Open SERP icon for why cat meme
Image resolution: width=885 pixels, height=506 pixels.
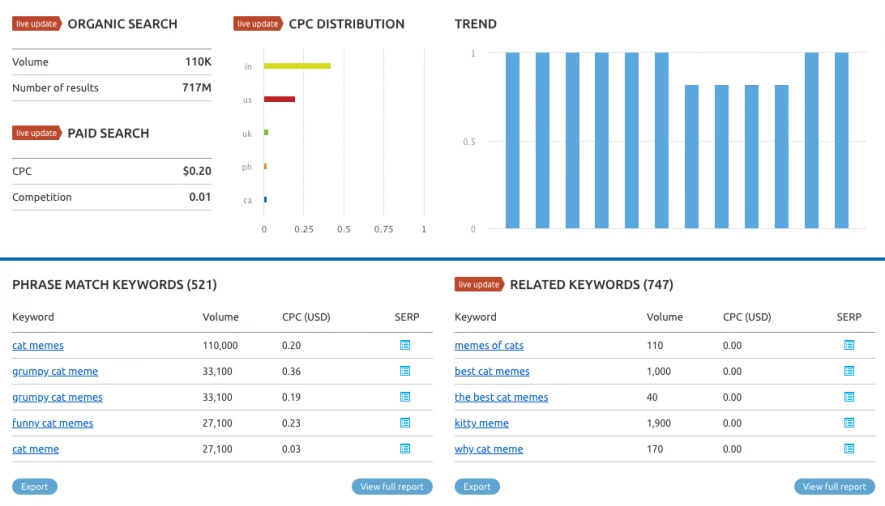849,449
